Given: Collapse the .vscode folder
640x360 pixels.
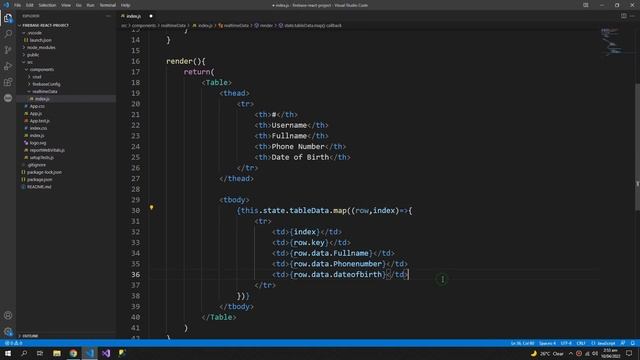Looking at the screenshot, I should pos(35,33).
